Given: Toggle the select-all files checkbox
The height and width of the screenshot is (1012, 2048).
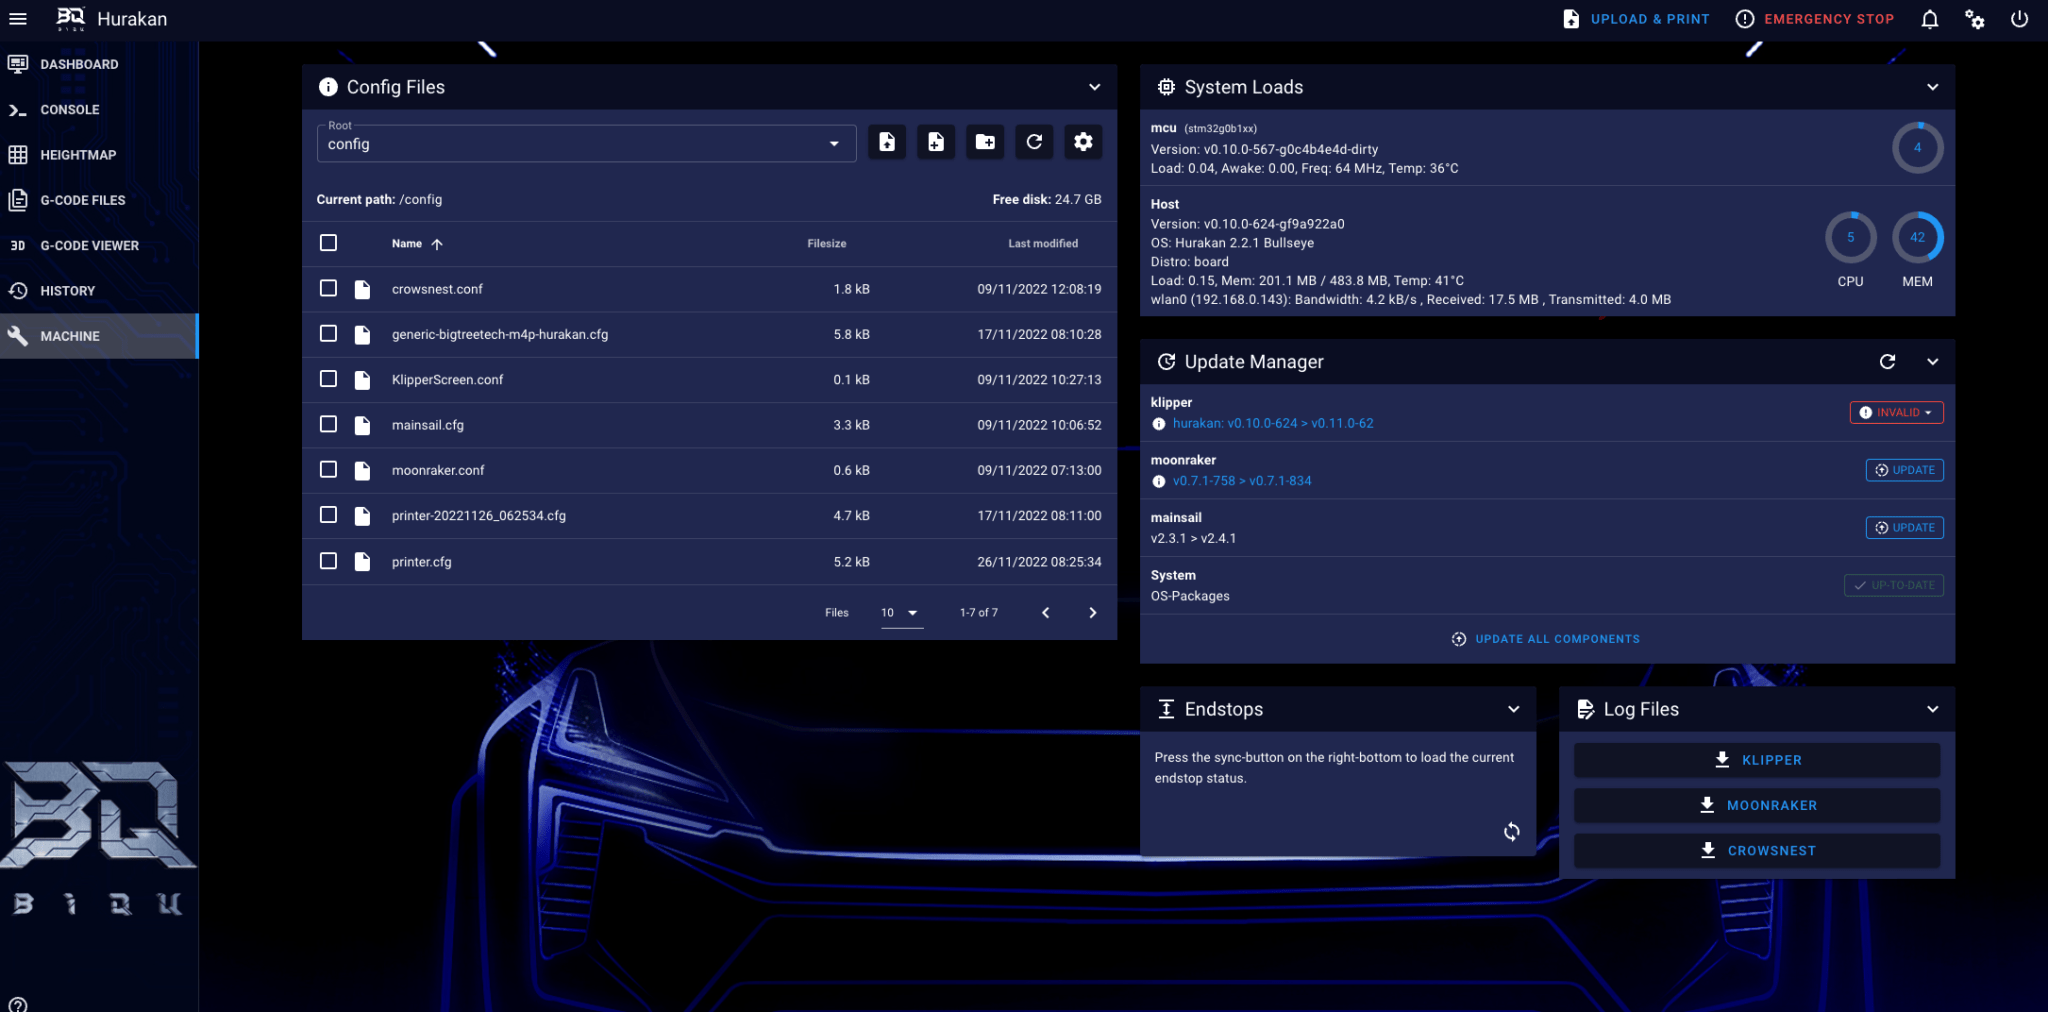Looking at the screenshot, I should (x=328, y=243).
